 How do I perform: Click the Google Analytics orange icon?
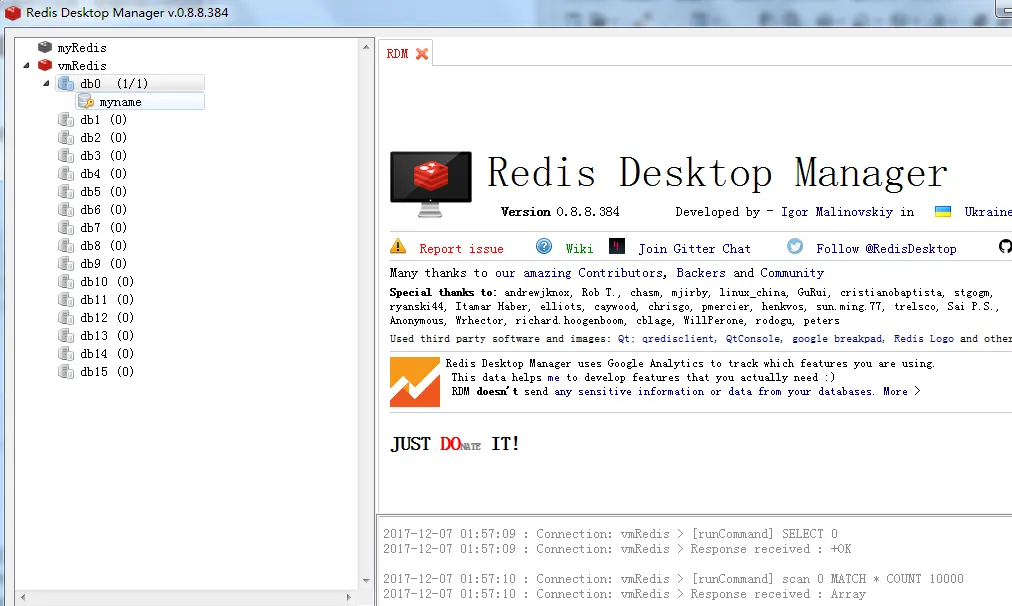(x=415, y=382)
